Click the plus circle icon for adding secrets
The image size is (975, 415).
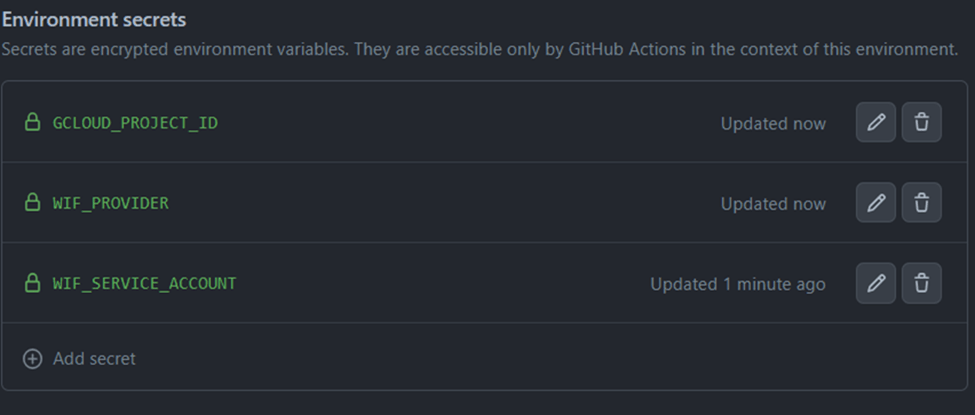point(32,358)
